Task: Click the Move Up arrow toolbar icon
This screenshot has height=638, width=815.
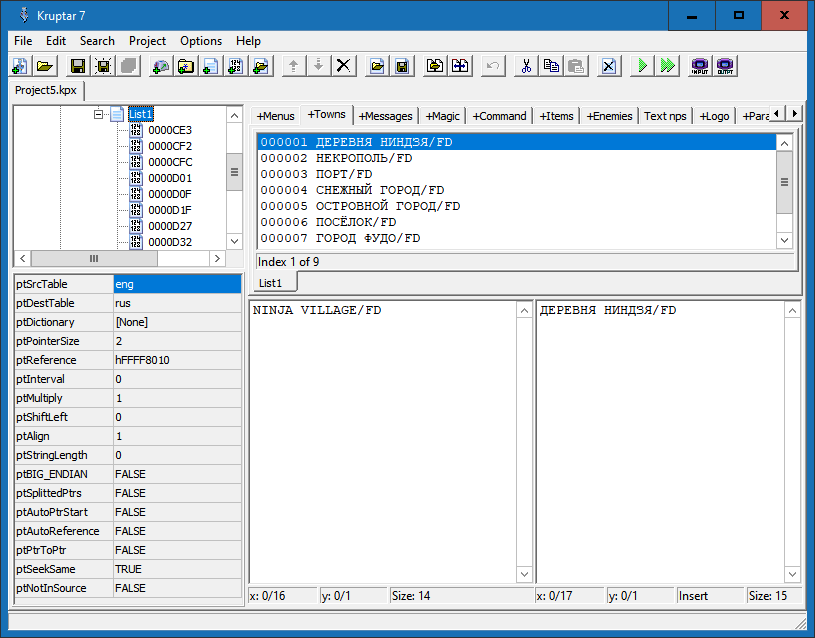Action: point(294,66)
